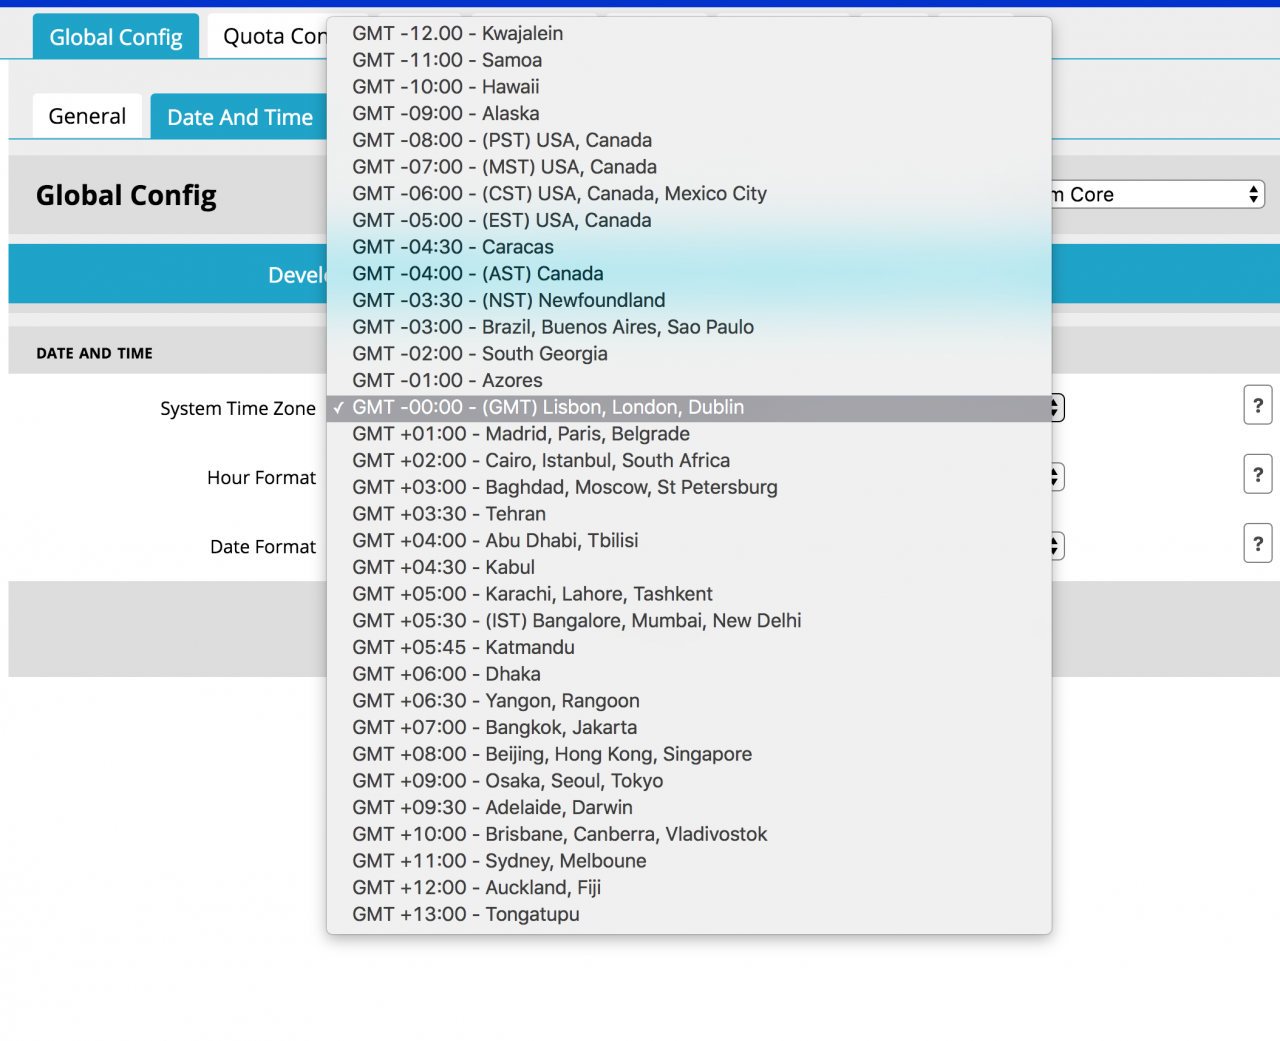
Task: Pick GMT +08:00 Beijing, Hong Kong, Singapore
Action: 551,755
